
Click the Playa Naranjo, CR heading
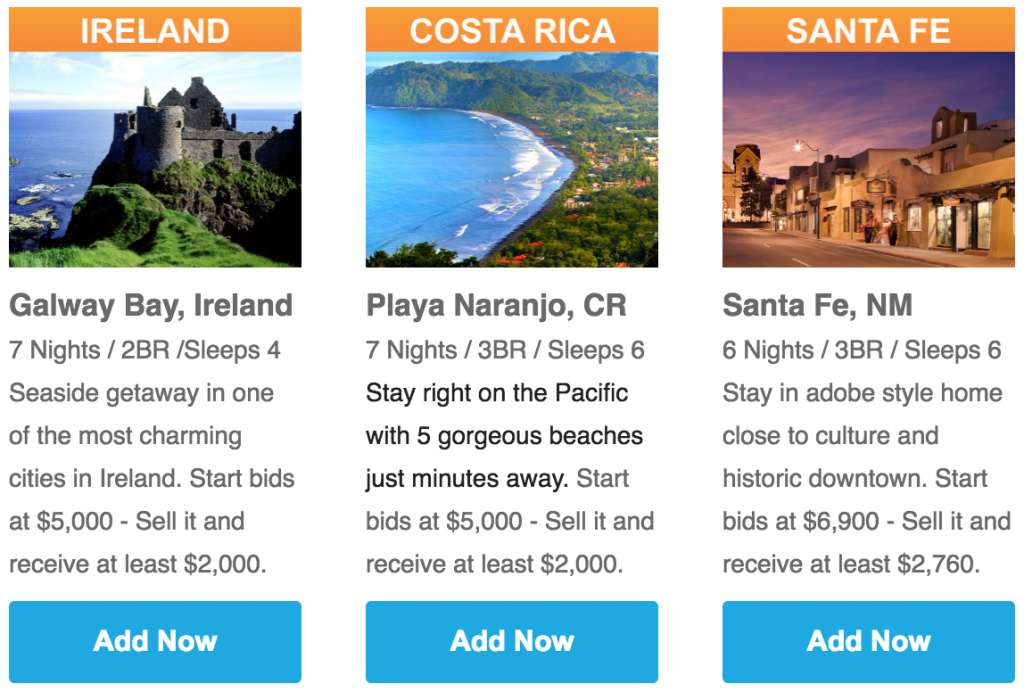[x=496, y=306]
